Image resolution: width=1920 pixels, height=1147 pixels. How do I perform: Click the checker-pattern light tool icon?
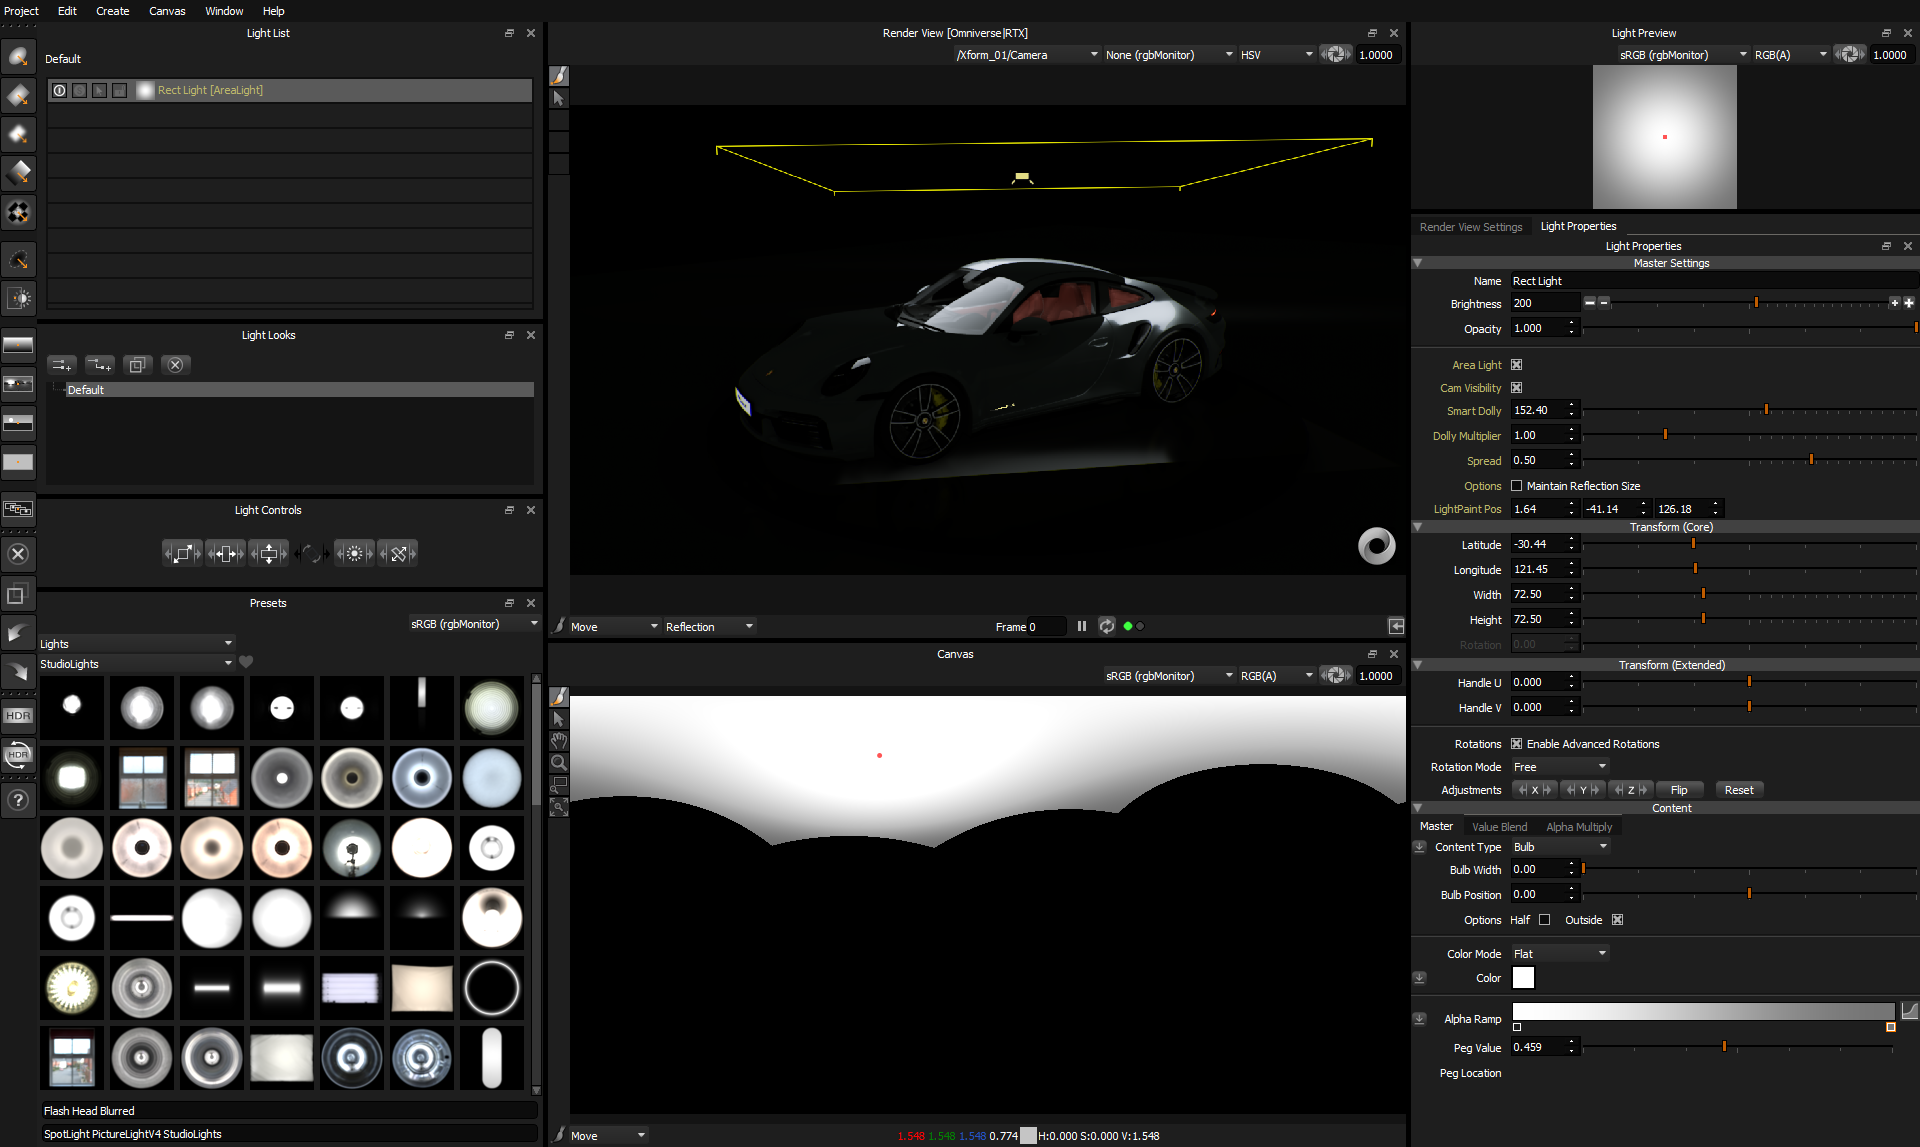point(18,211)
